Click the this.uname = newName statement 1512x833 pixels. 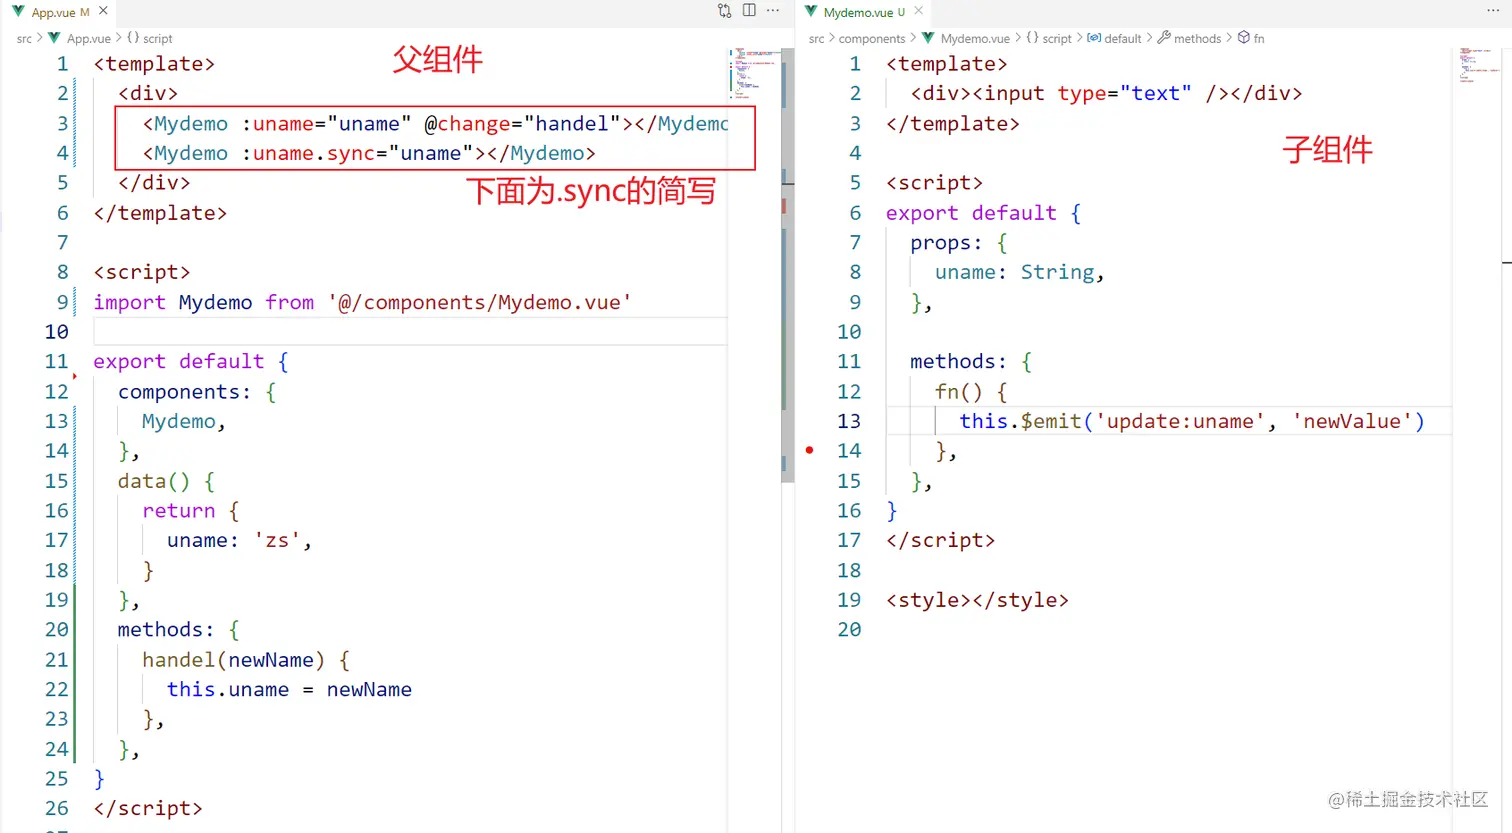pos(289,689)
